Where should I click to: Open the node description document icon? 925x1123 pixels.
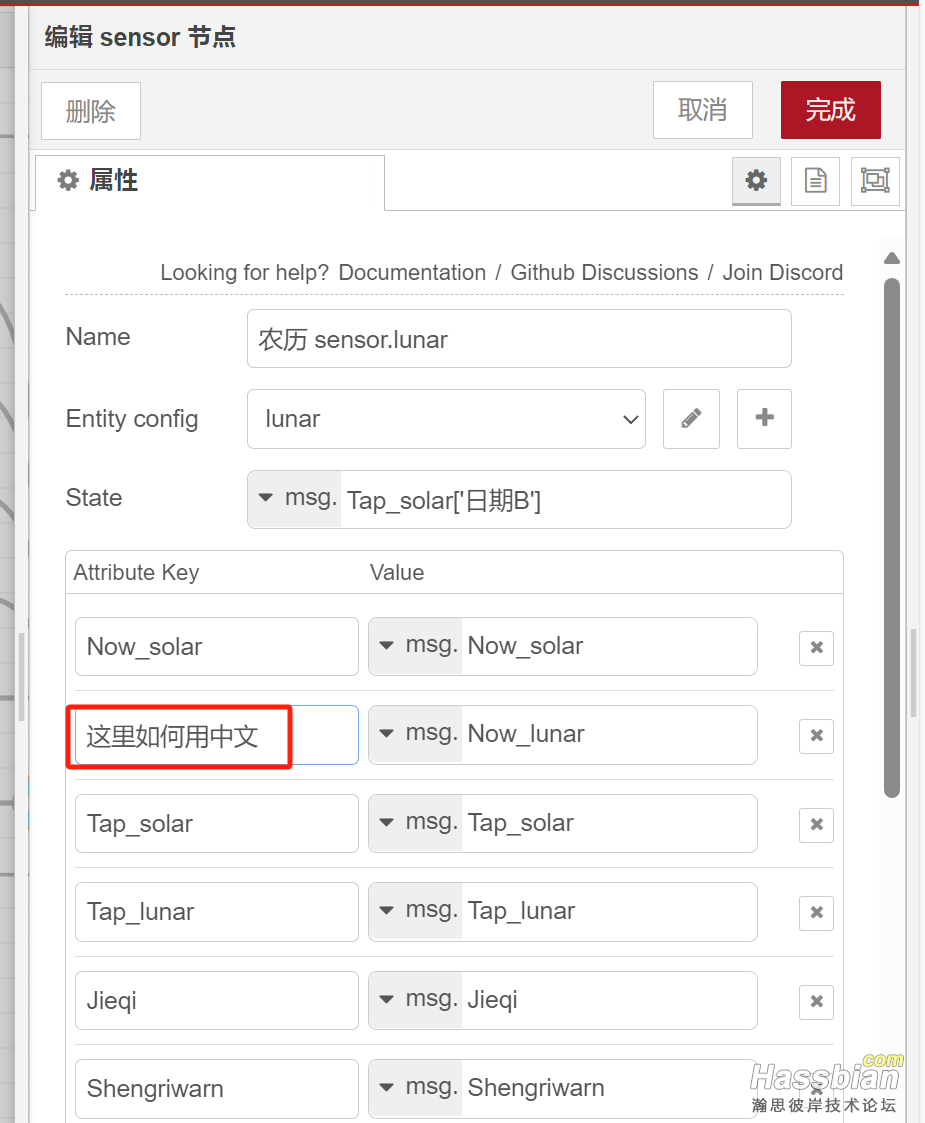(815, 180)
